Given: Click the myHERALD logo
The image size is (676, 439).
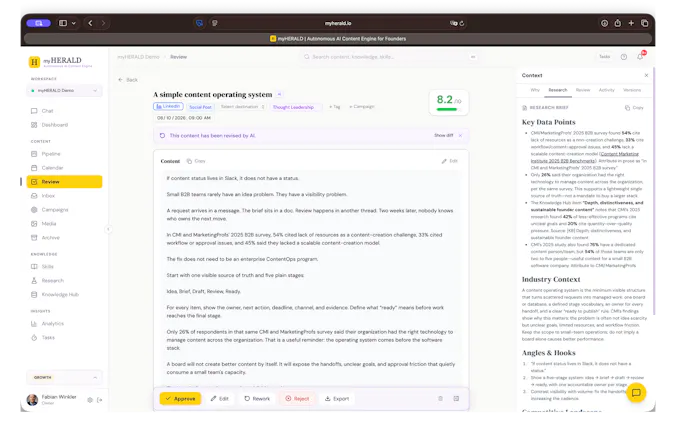Looking at the screenshot, I should [x=60, y=62].
